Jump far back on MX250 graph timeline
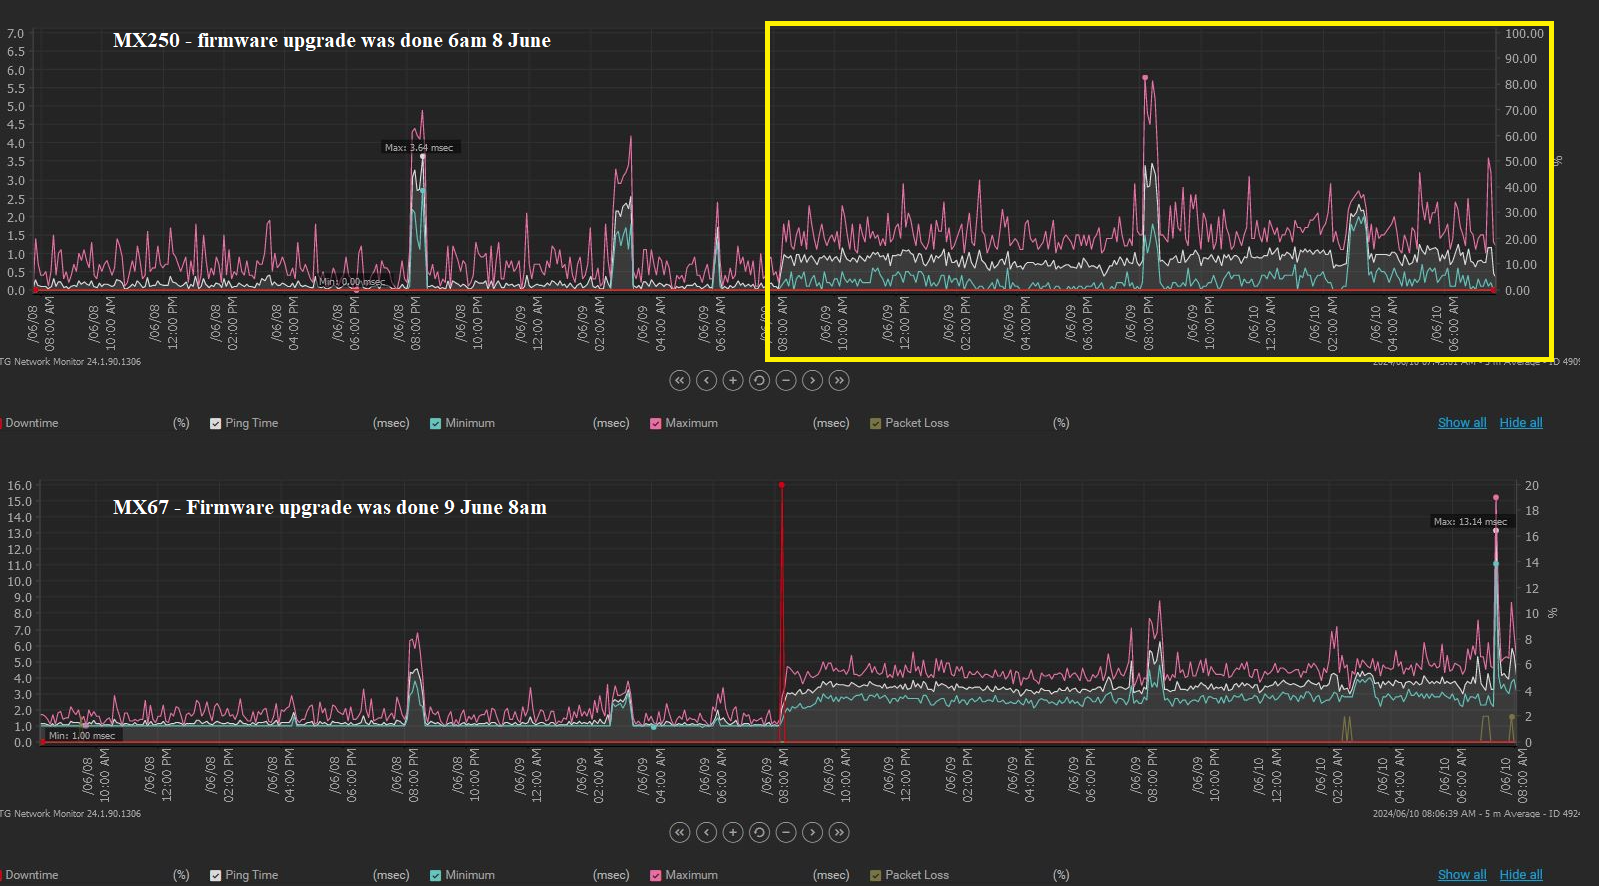 (x=680, y=380)
